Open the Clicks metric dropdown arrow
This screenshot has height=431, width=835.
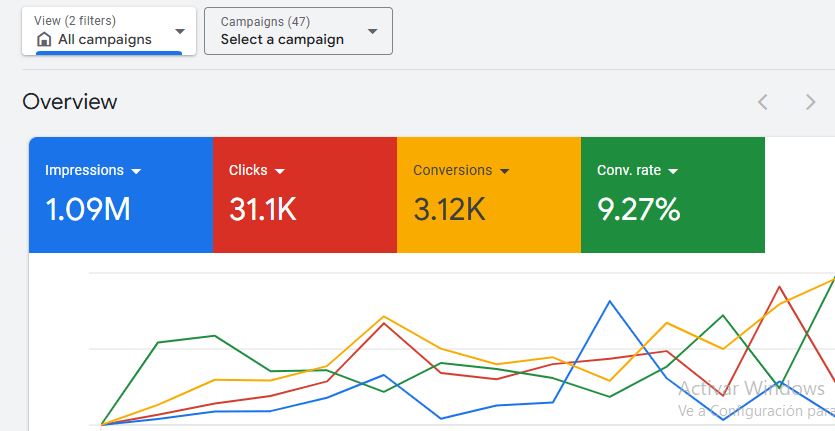pos(280,171)
